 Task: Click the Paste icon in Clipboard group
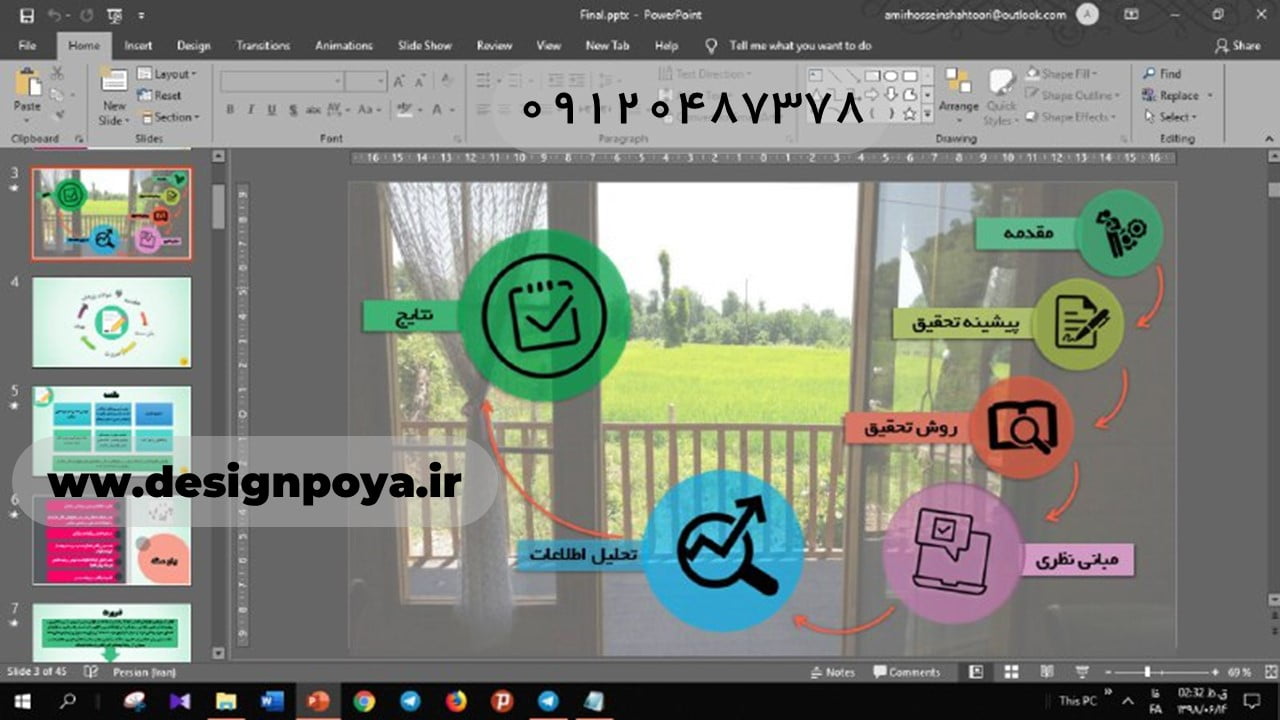[x=28, y=85]
